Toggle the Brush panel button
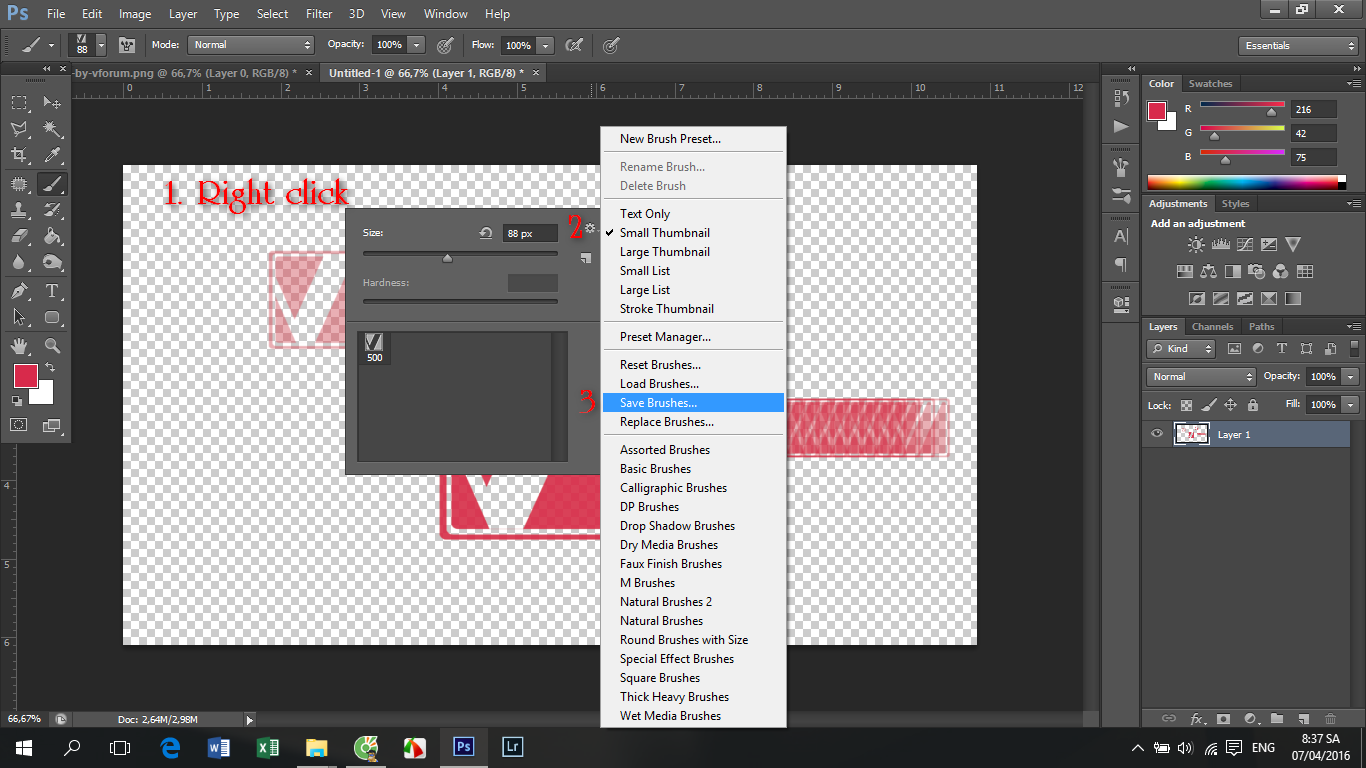The width and height of the screenshot is (1366, 768). click(127, 45)
